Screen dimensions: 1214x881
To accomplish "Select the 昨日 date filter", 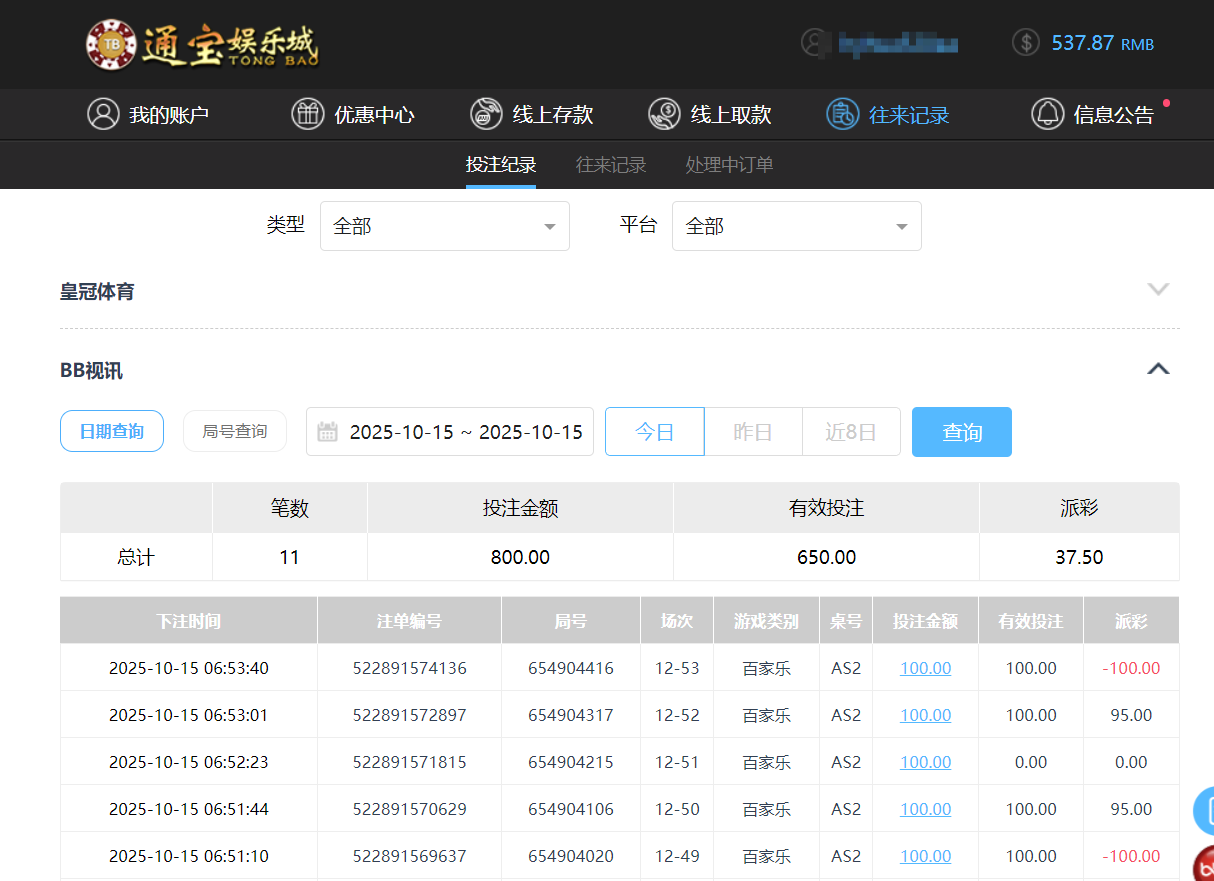I will point(753,431).
